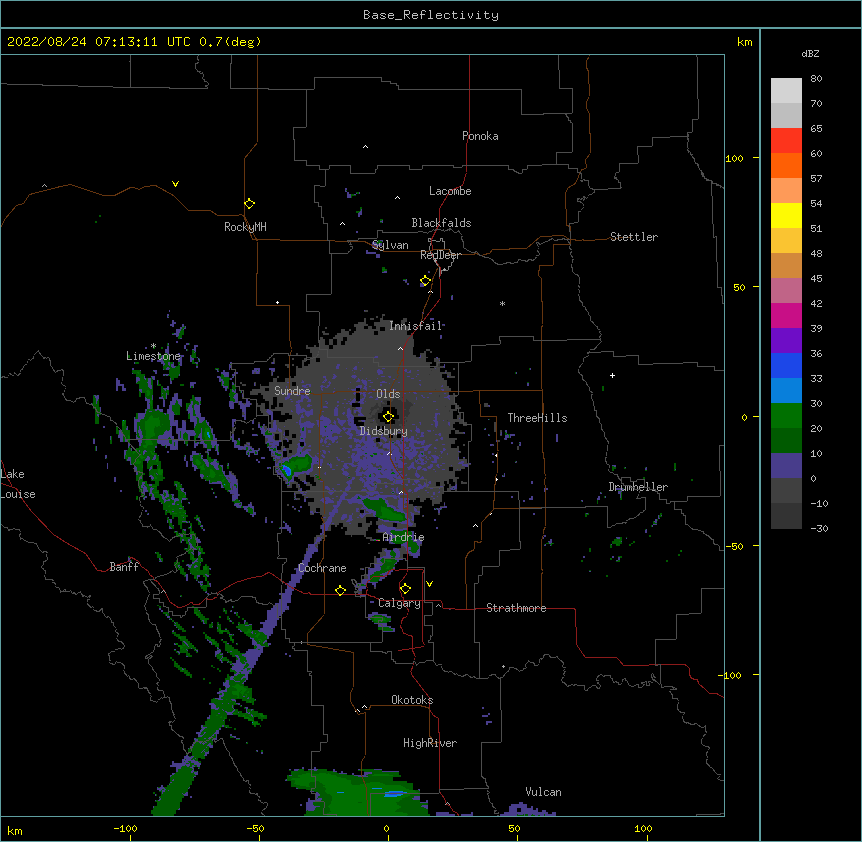Image resolution: width=862 pixels, height=842 pixels.
Task: Click the radar site diamond between Olds and Didsbury
Action: click(x=389, y=416)
